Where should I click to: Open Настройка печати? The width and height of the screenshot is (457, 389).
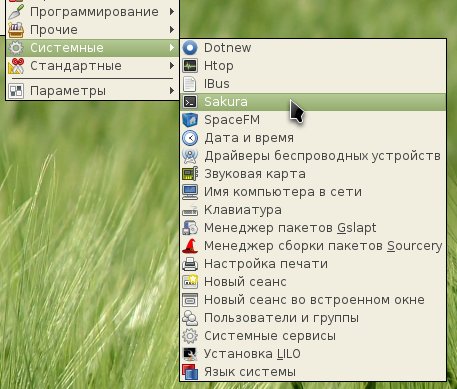(313, 264)
